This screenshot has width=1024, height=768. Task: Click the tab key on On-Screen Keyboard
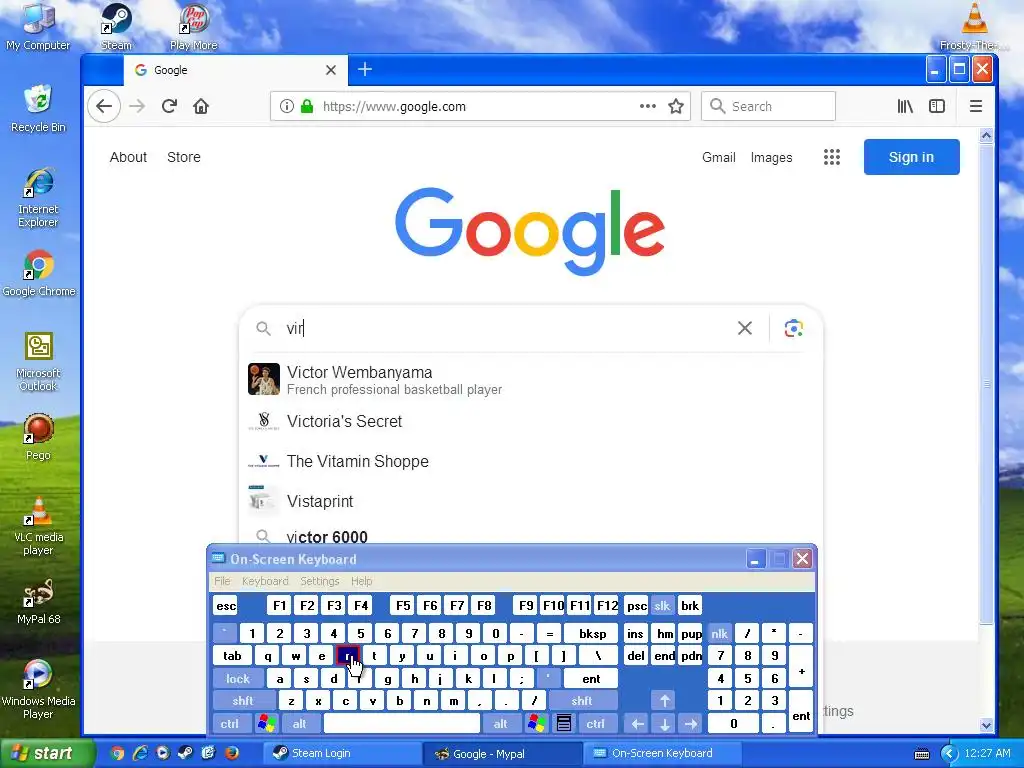(232, 656)
